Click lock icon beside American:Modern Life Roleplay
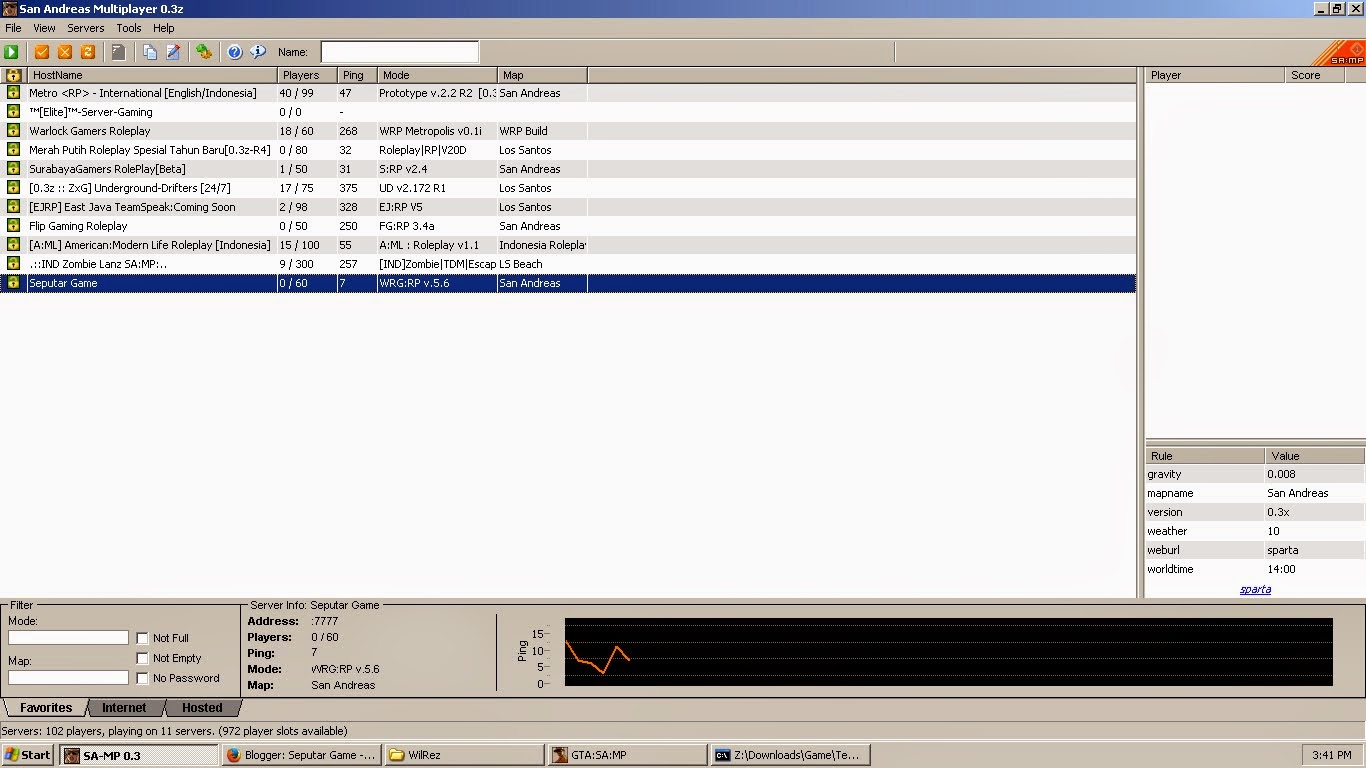 click(x=13, y=245)
